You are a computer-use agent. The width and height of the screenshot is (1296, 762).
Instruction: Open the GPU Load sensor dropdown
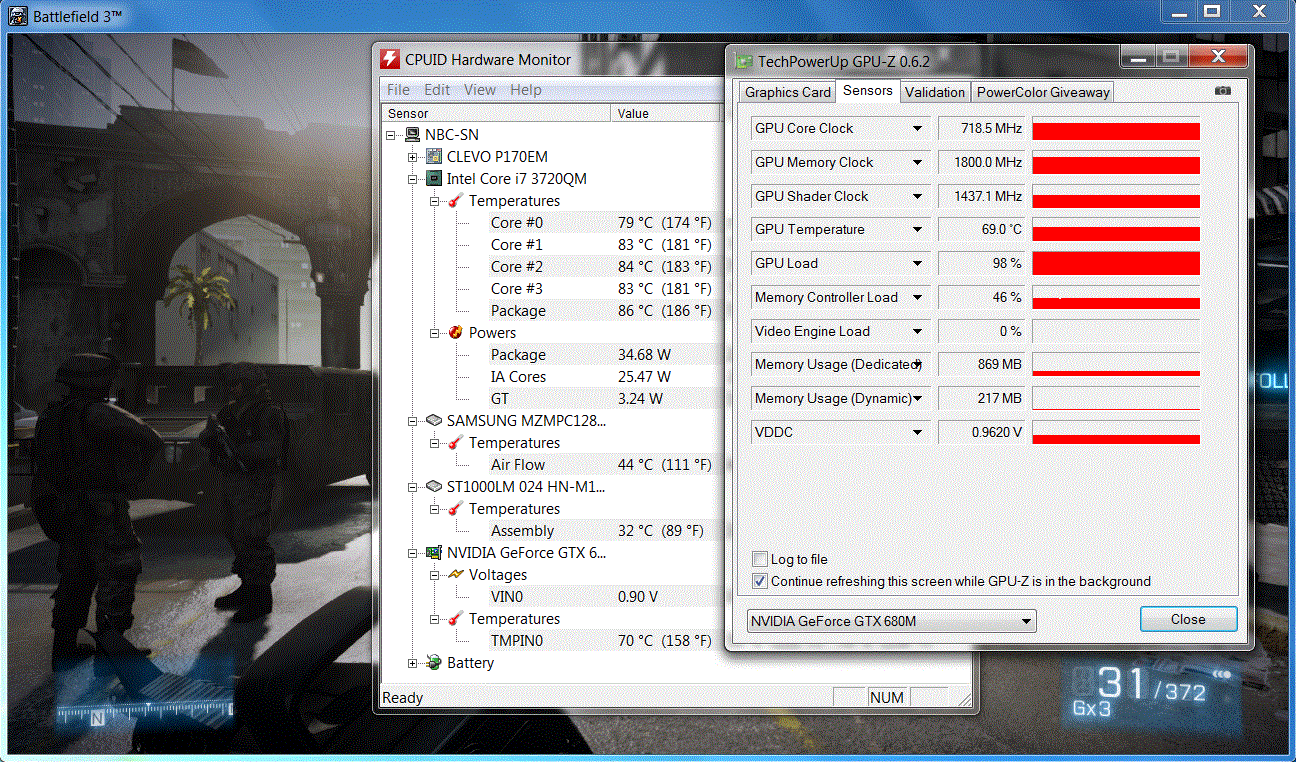tap(917, 264)
